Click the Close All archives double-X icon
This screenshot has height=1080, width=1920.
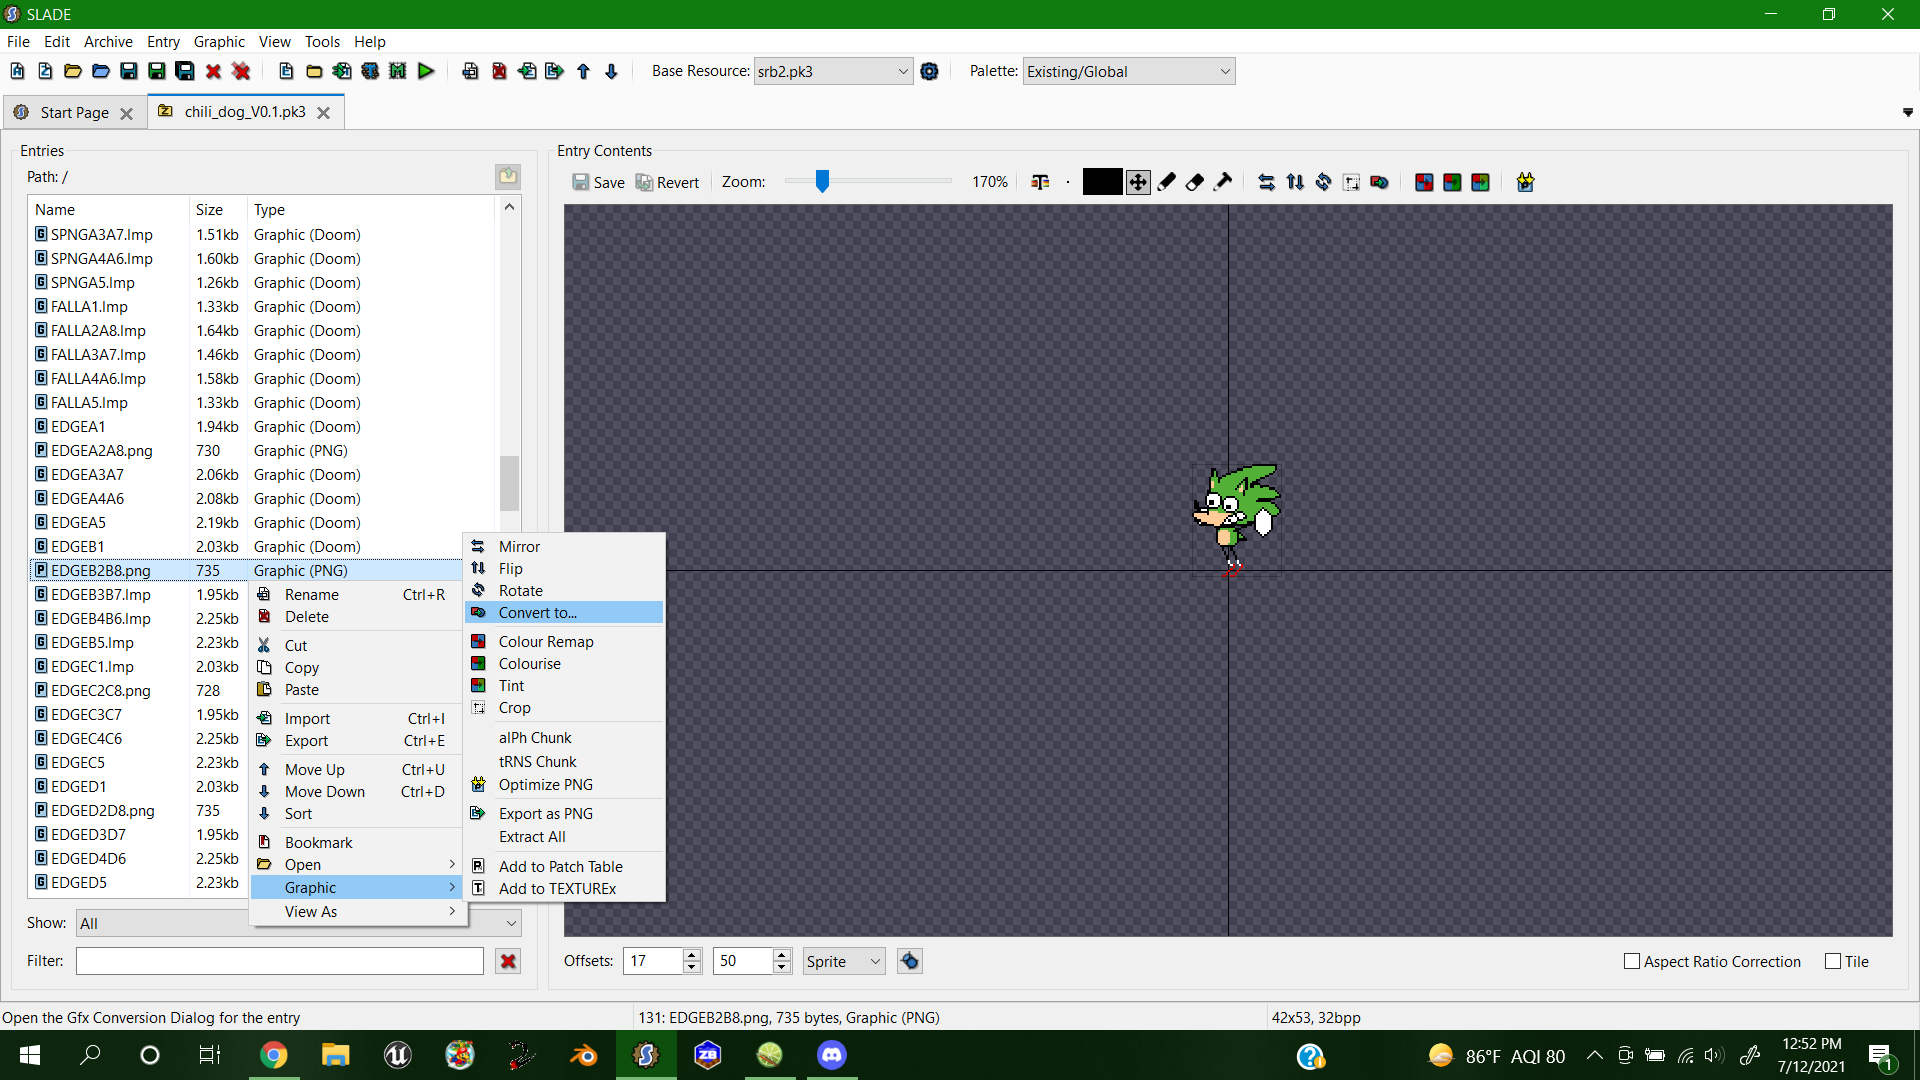[x=241, y=71]
